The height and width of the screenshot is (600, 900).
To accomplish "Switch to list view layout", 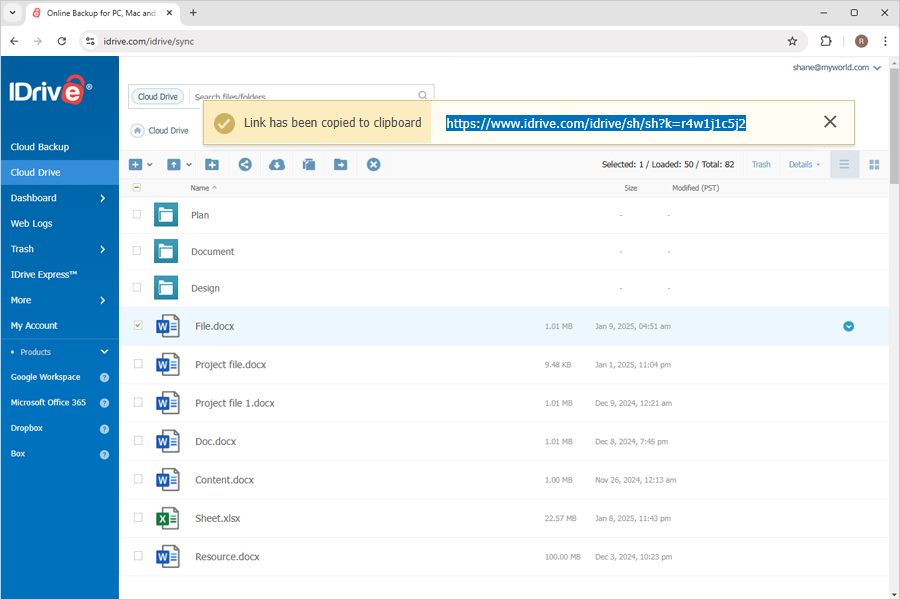I will (x=844, y=165).
